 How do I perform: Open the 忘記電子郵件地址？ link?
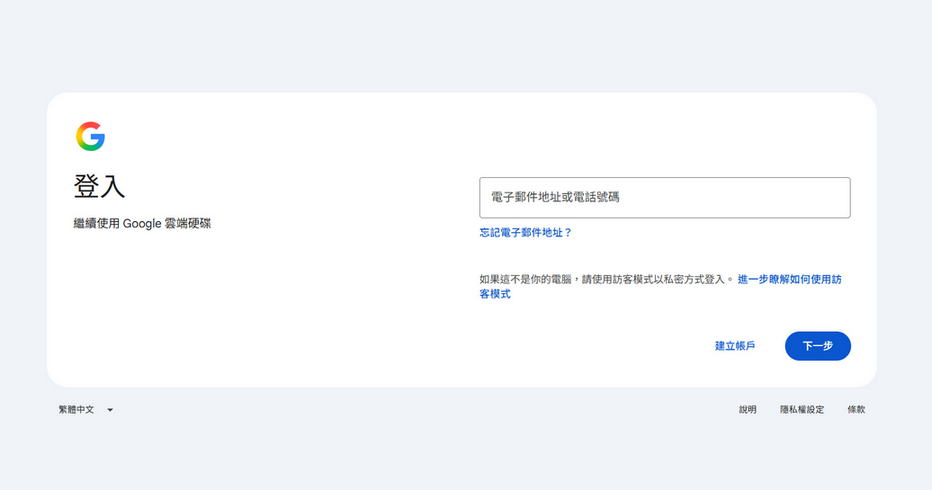(525, 233)
